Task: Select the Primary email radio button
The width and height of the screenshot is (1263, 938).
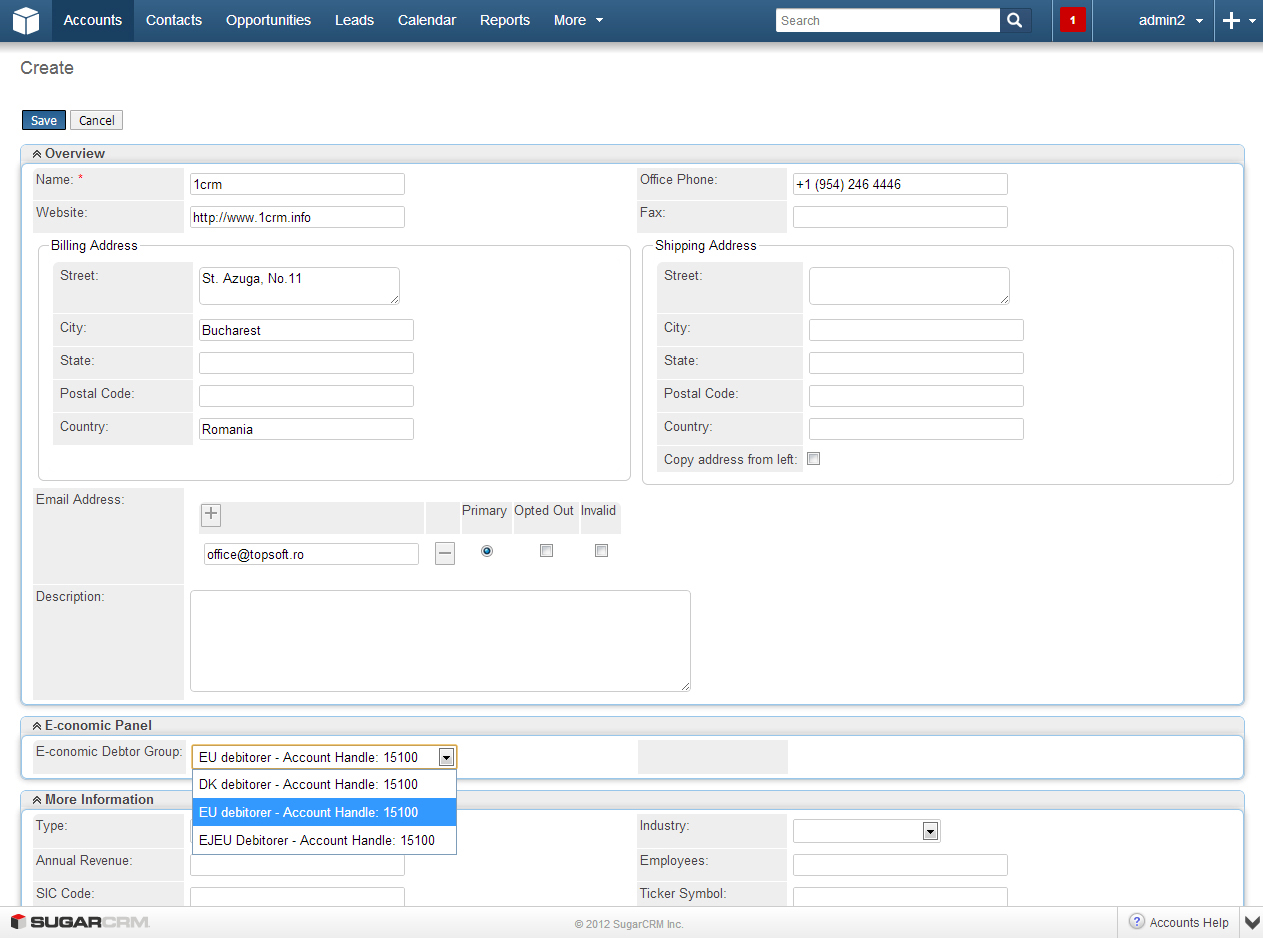Action: 487,551
